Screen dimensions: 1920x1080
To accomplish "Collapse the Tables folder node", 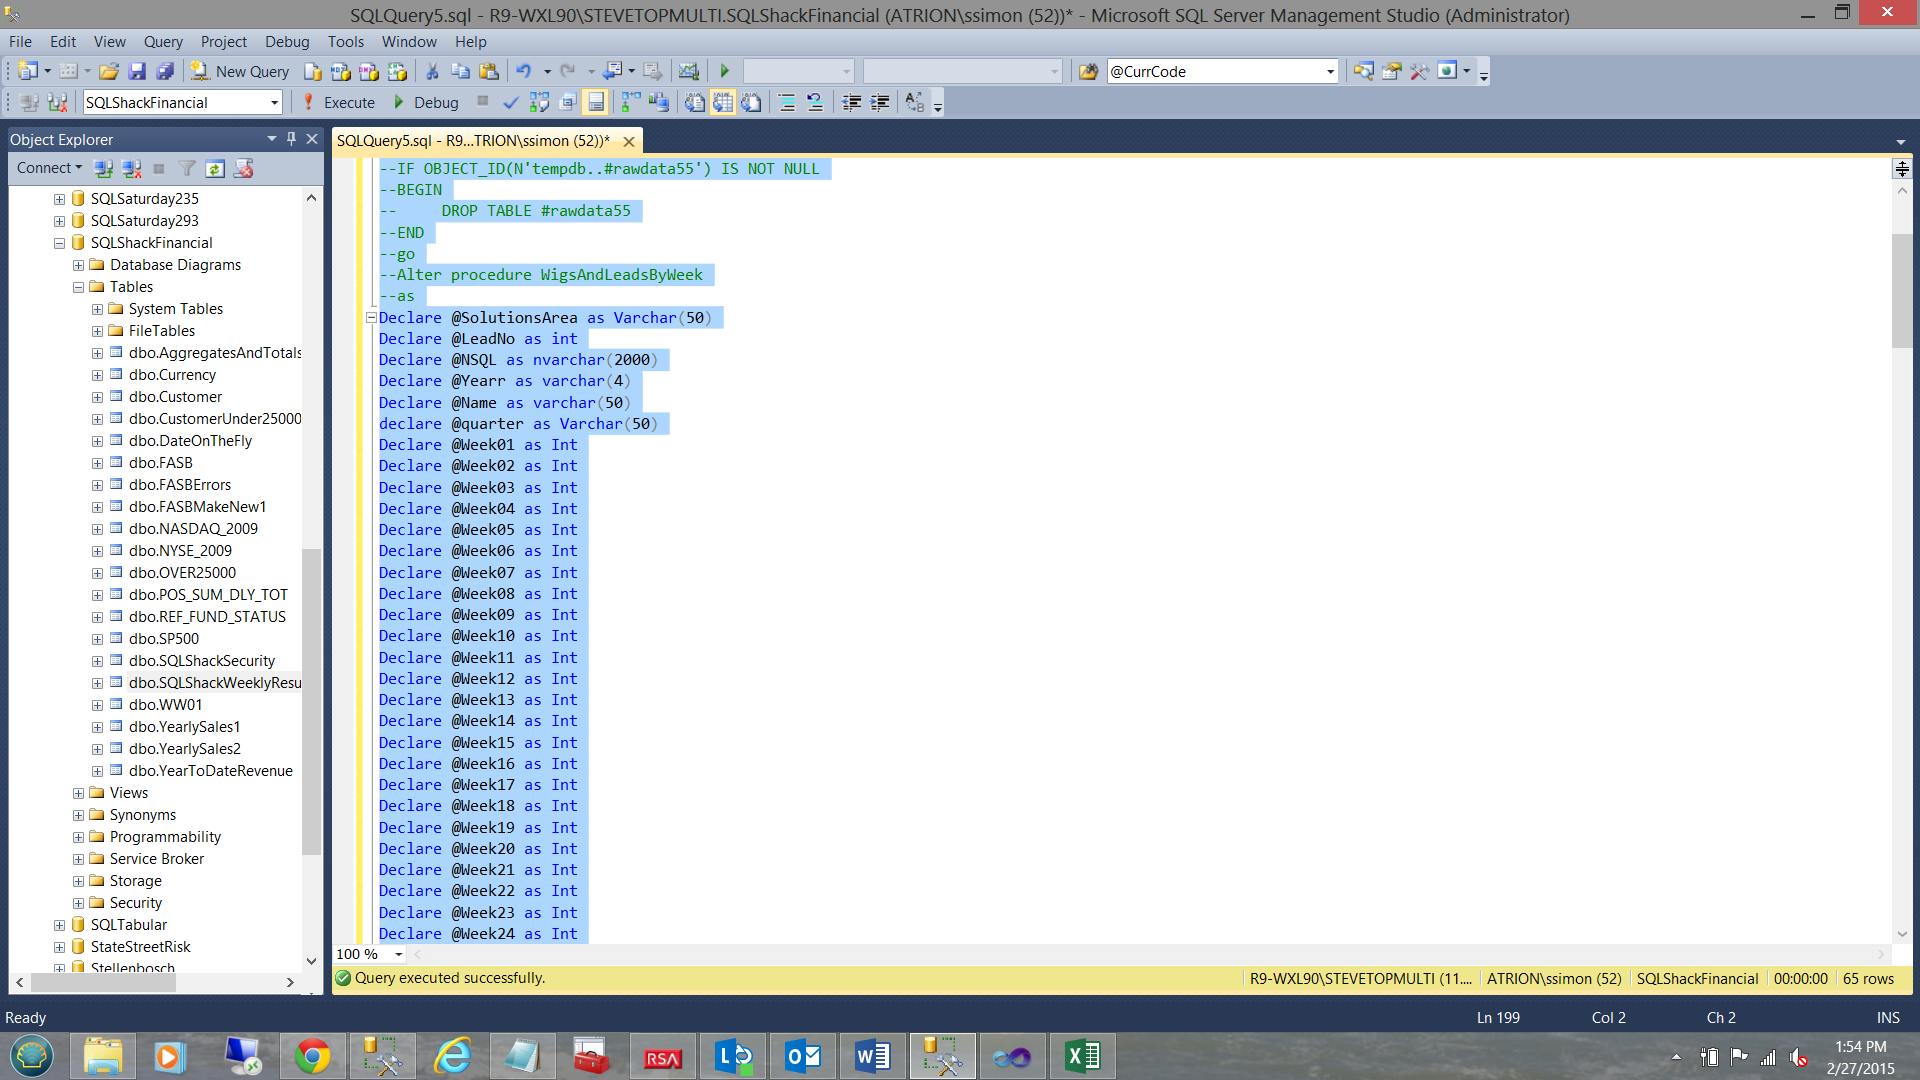I will coord(78,287).
